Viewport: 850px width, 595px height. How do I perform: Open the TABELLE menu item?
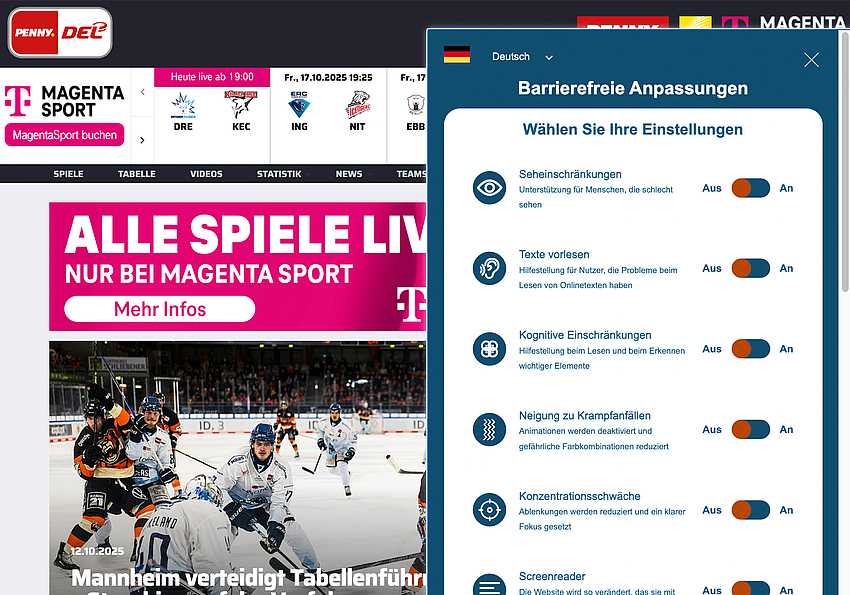coord(137,174)
